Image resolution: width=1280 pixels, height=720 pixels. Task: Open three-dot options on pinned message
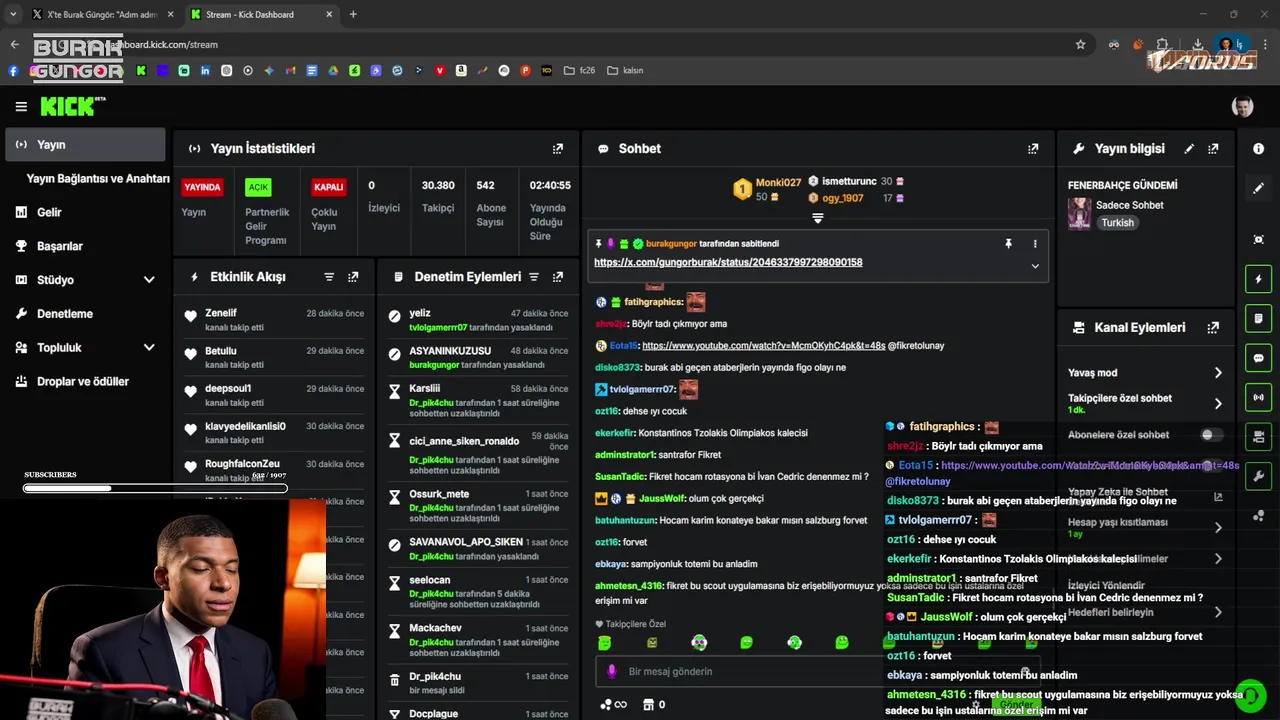(x=1035, y=243)
